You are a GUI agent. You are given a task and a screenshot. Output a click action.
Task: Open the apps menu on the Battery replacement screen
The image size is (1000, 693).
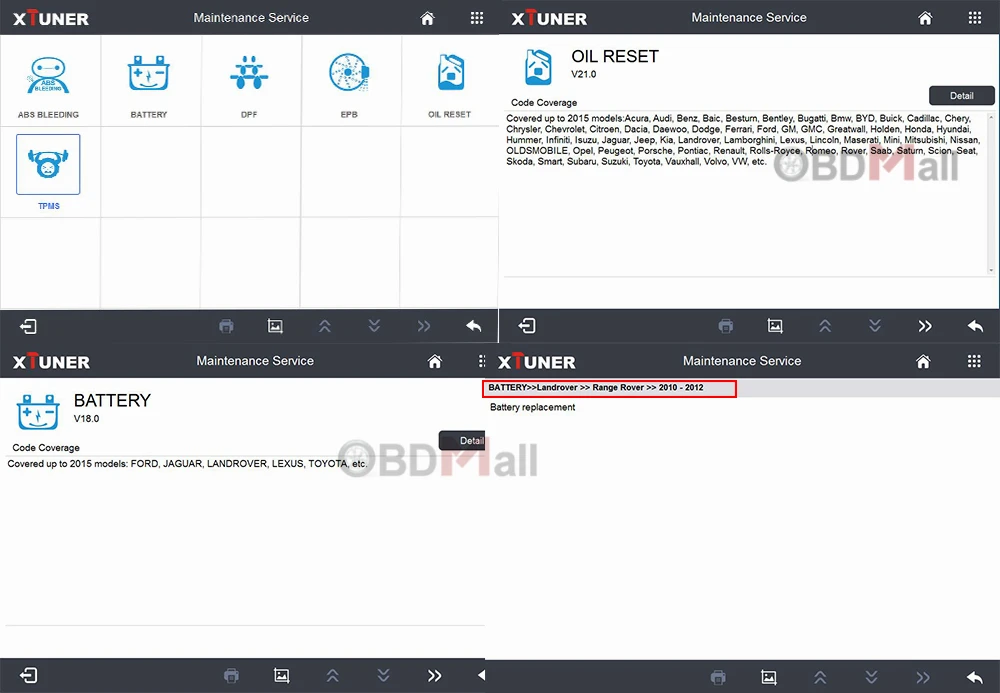(x=974, y=361)
